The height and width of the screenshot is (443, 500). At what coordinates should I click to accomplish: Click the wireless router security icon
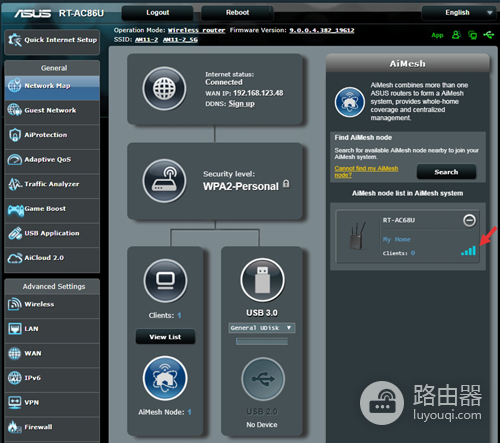click(x=164, y=181)
